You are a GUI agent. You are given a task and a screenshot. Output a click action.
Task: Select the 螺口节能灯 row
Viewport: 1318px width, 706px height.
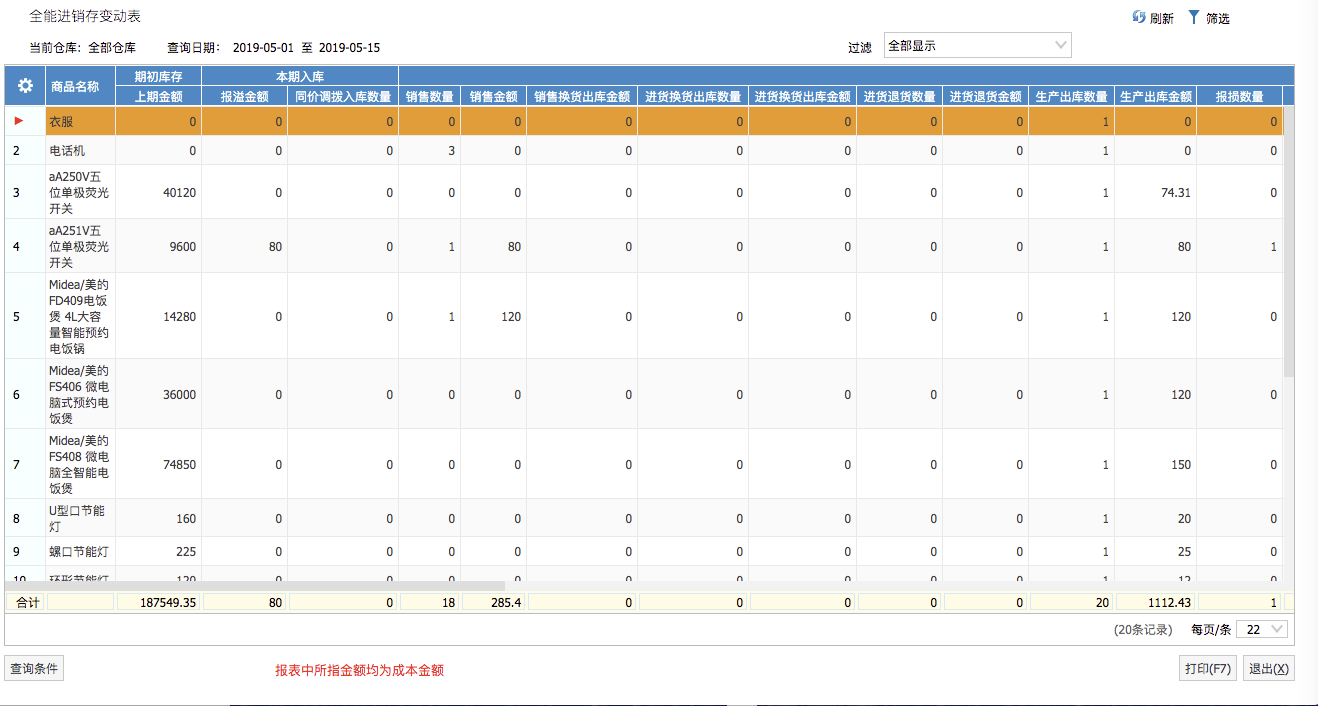644,551
